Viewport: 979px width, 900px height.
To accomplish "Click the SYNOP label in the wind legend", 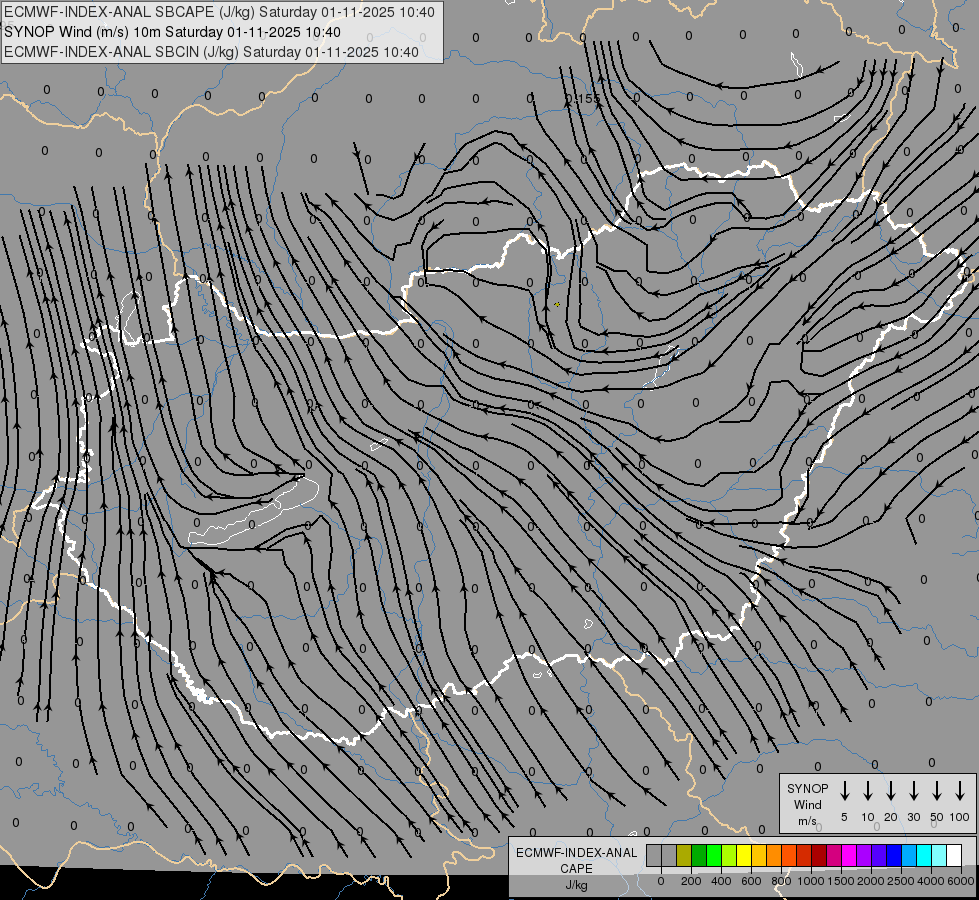I will click(807, 789).
